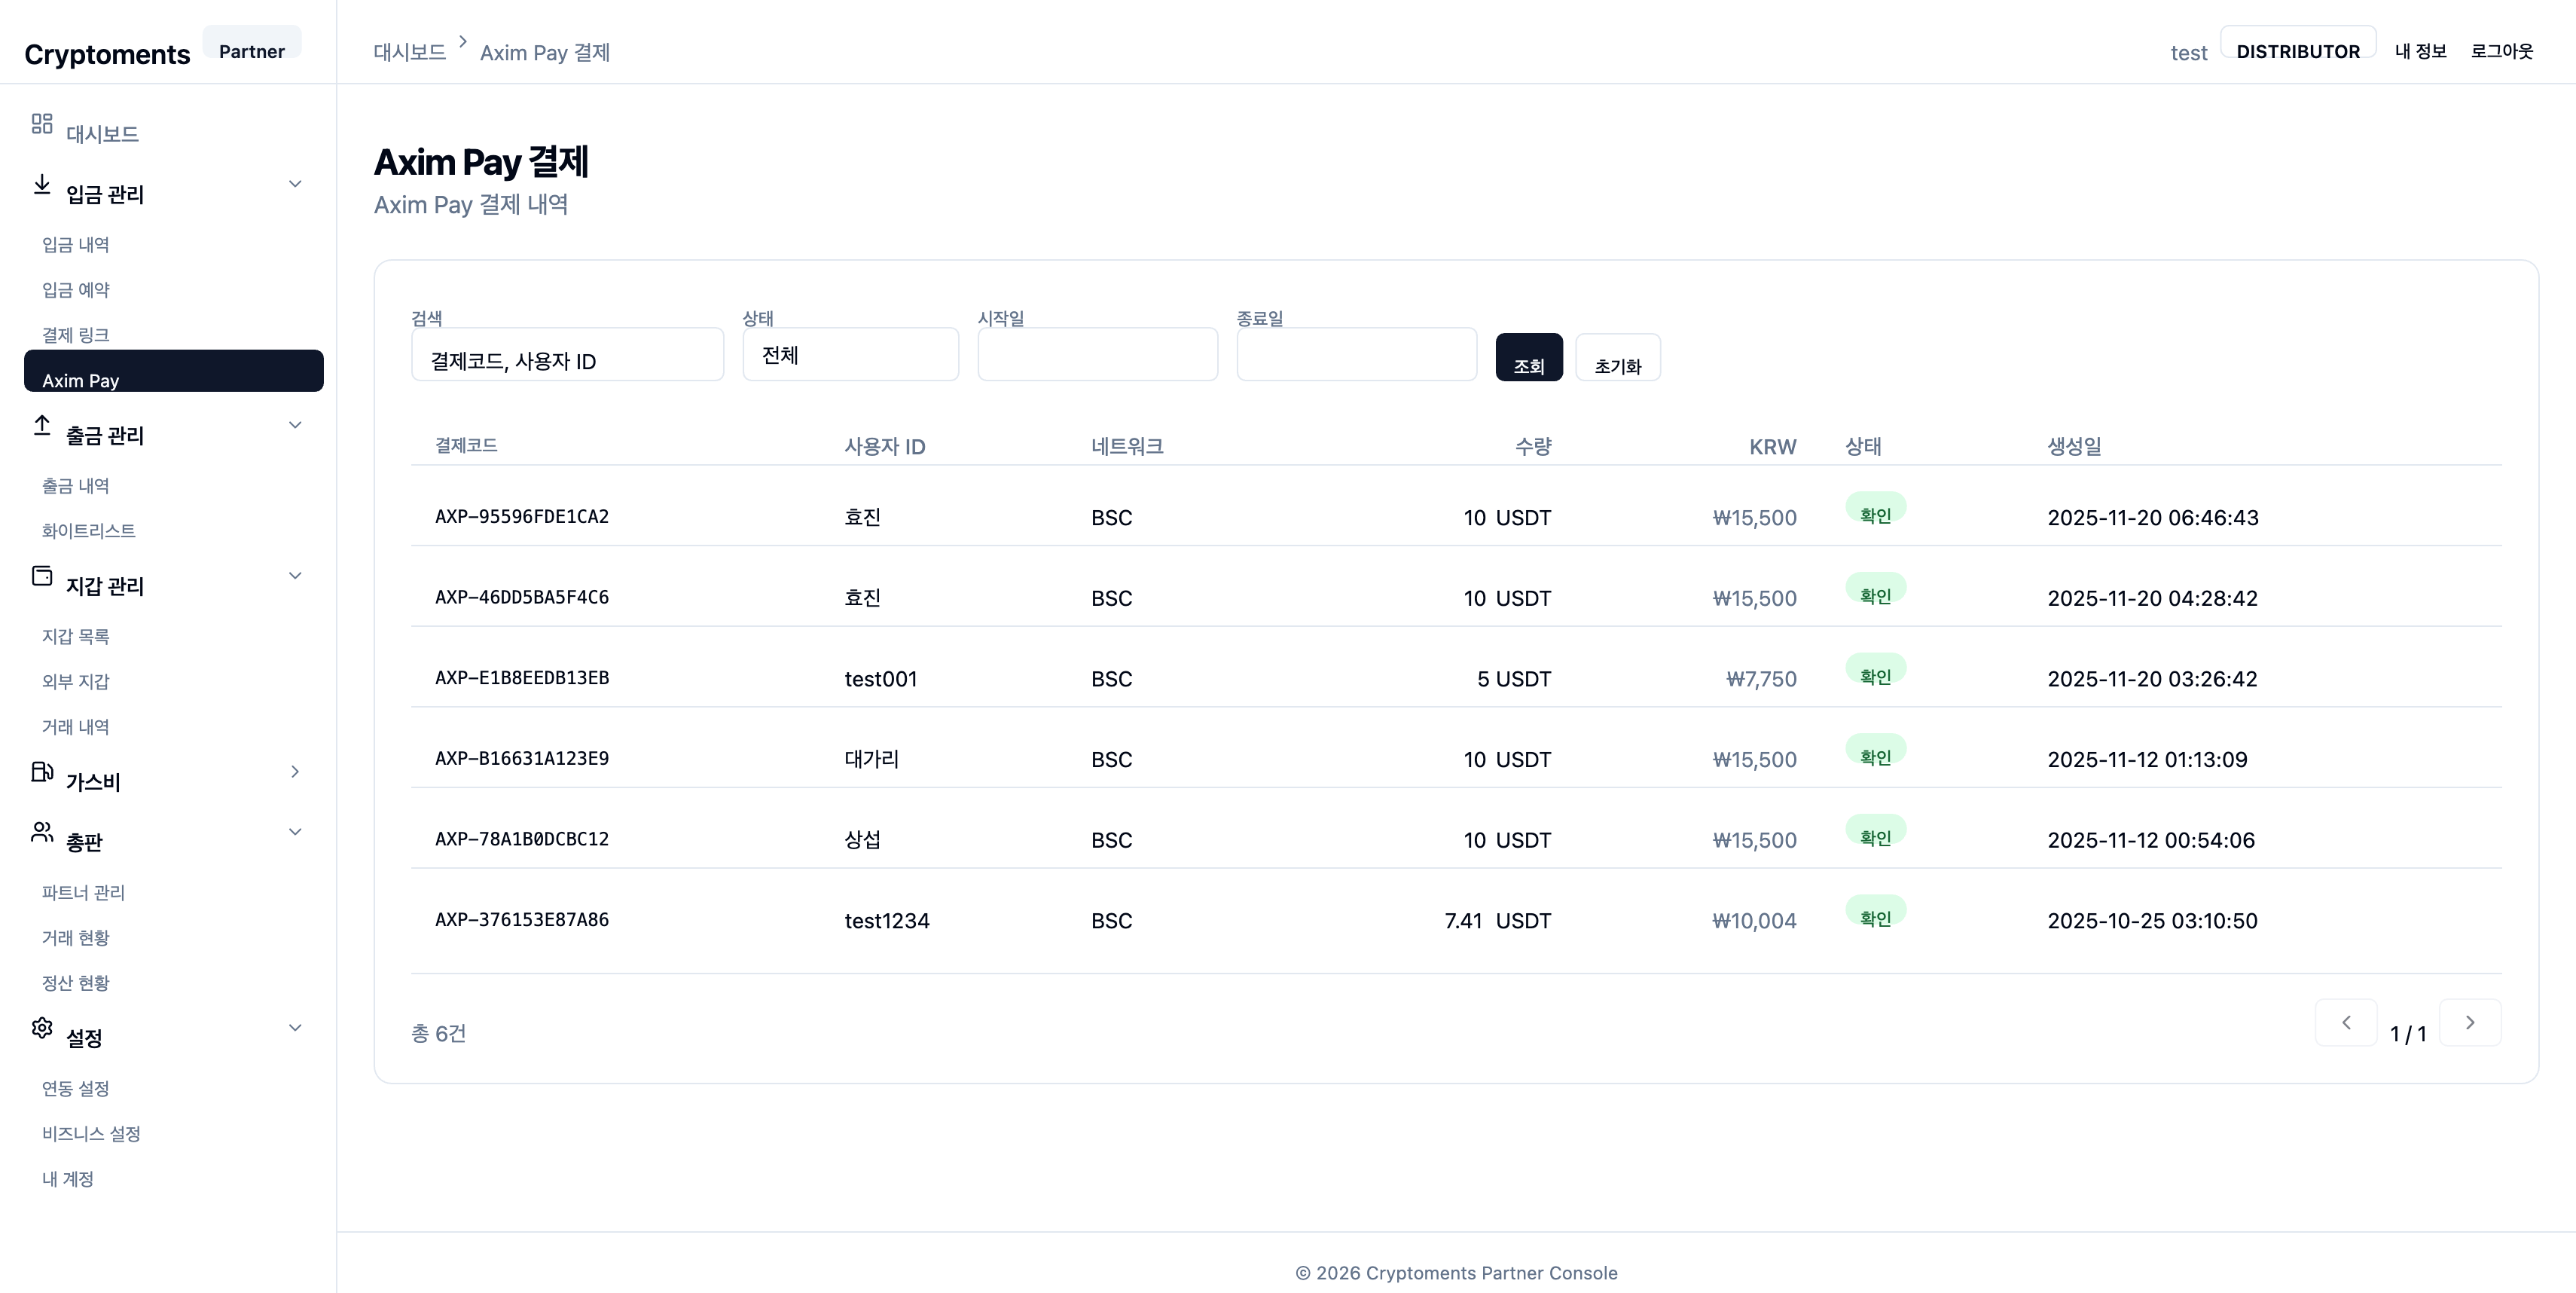Open 입금 내역 menu item

pos(76,245)
